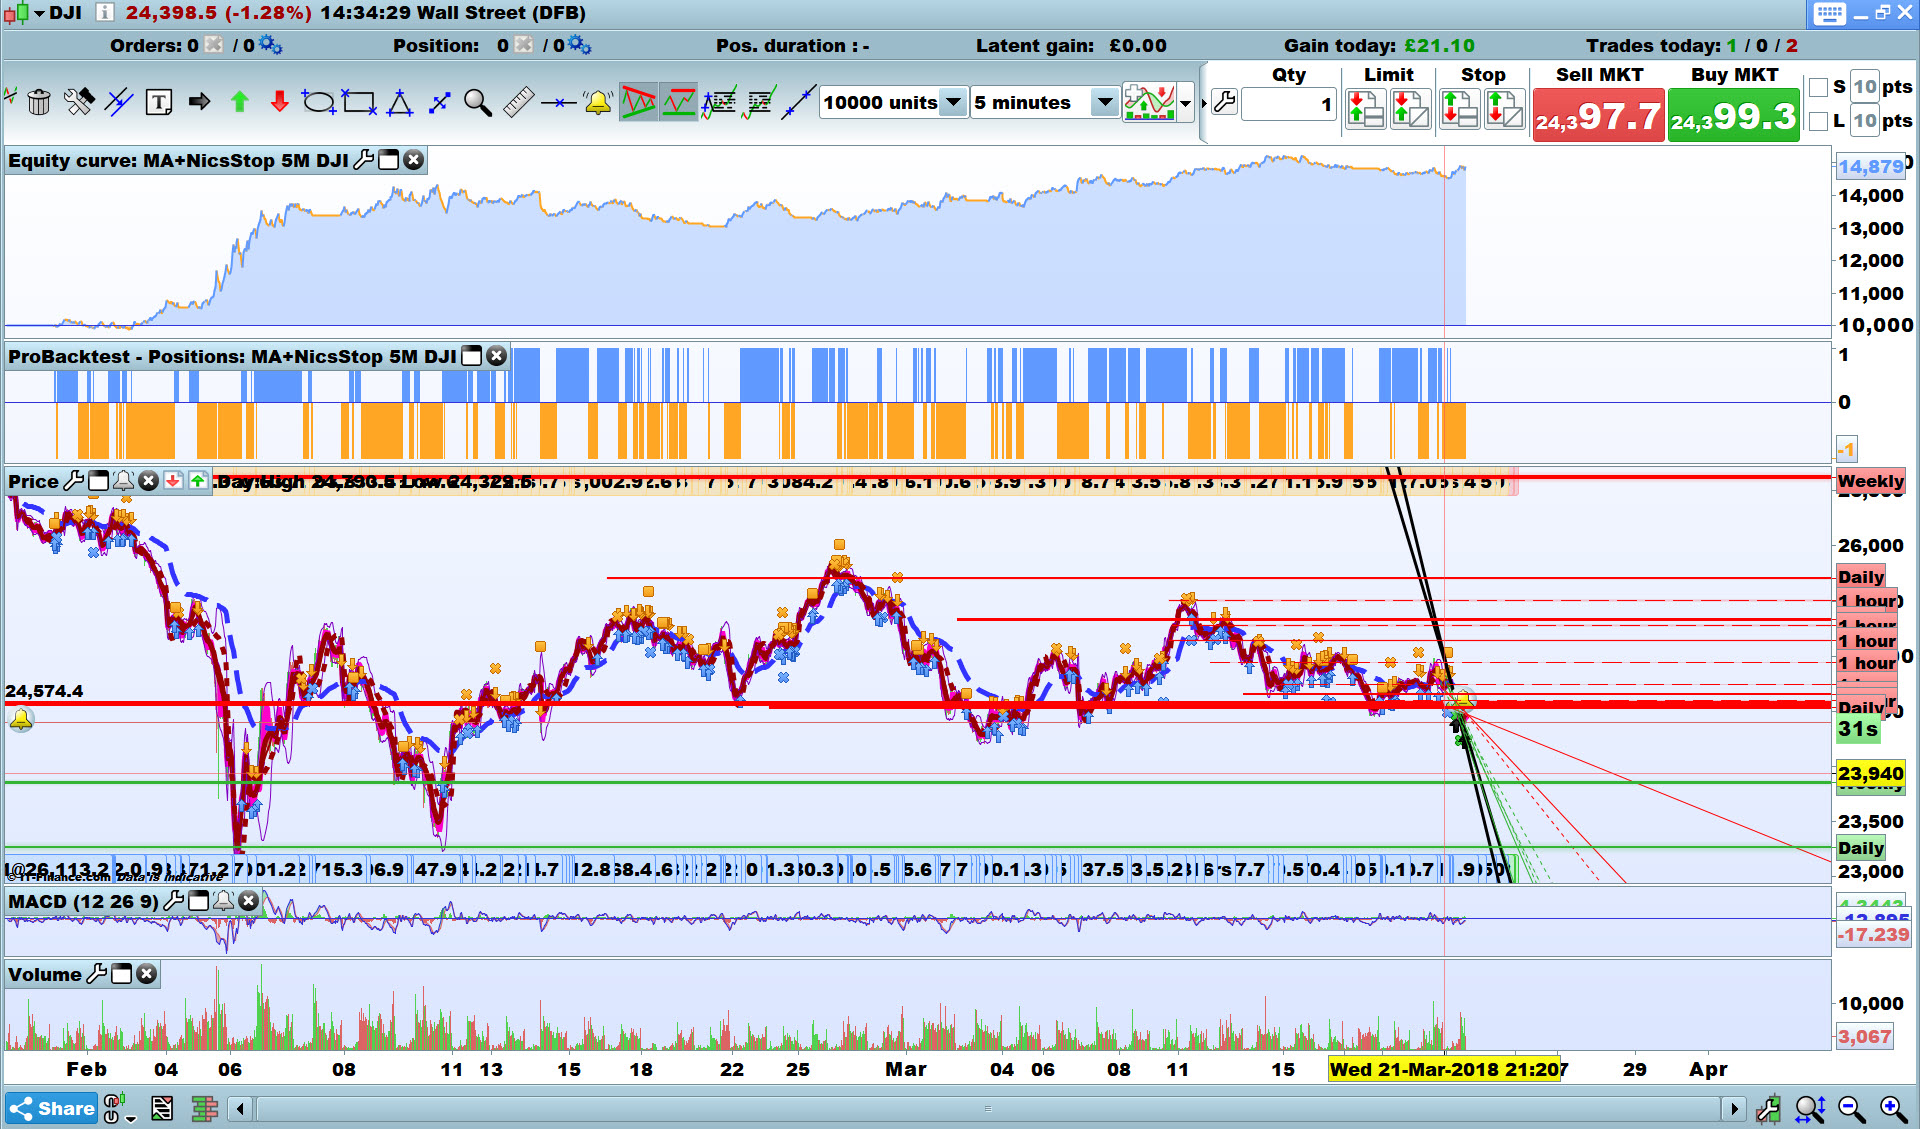Viewport: 1920px width, 1129px height.
Task: Click the chart properties icon bottom right
Action: [1769, 1108]
